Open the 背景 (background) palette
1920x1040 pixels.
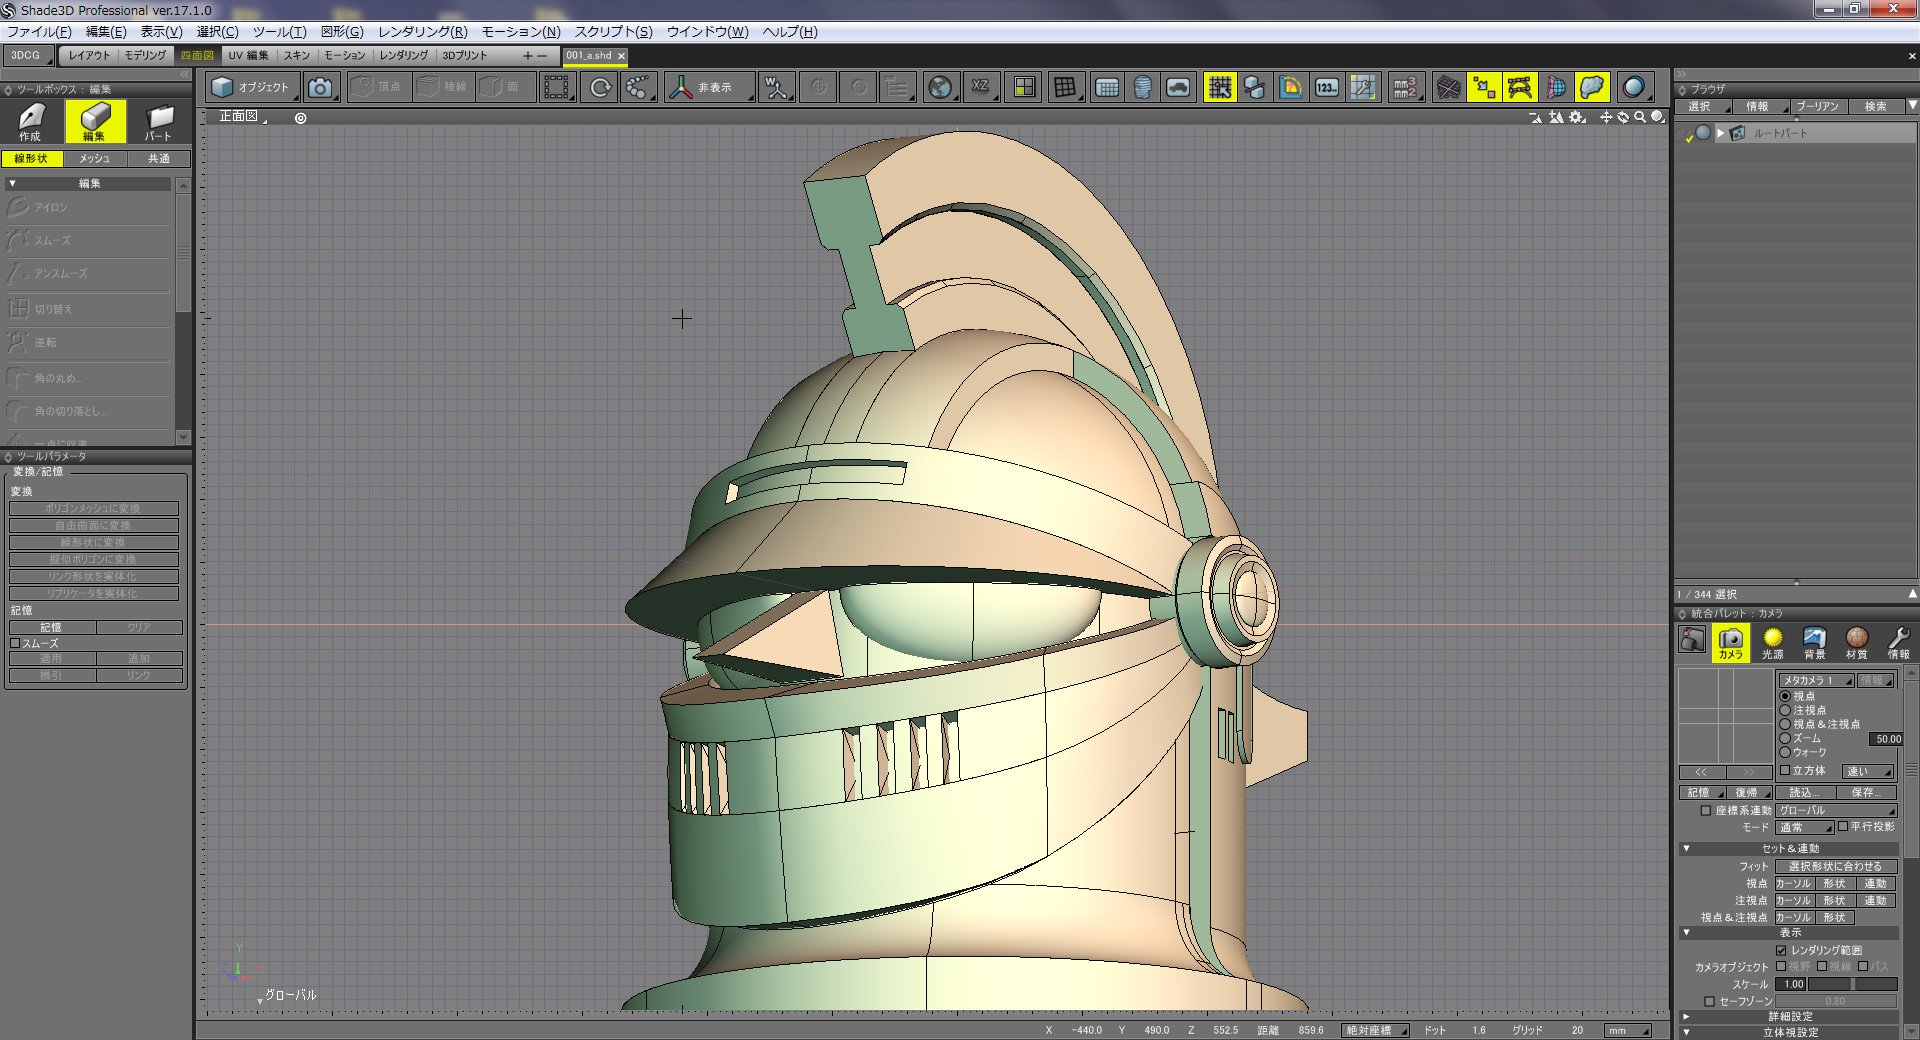[x=1814, y=643]
